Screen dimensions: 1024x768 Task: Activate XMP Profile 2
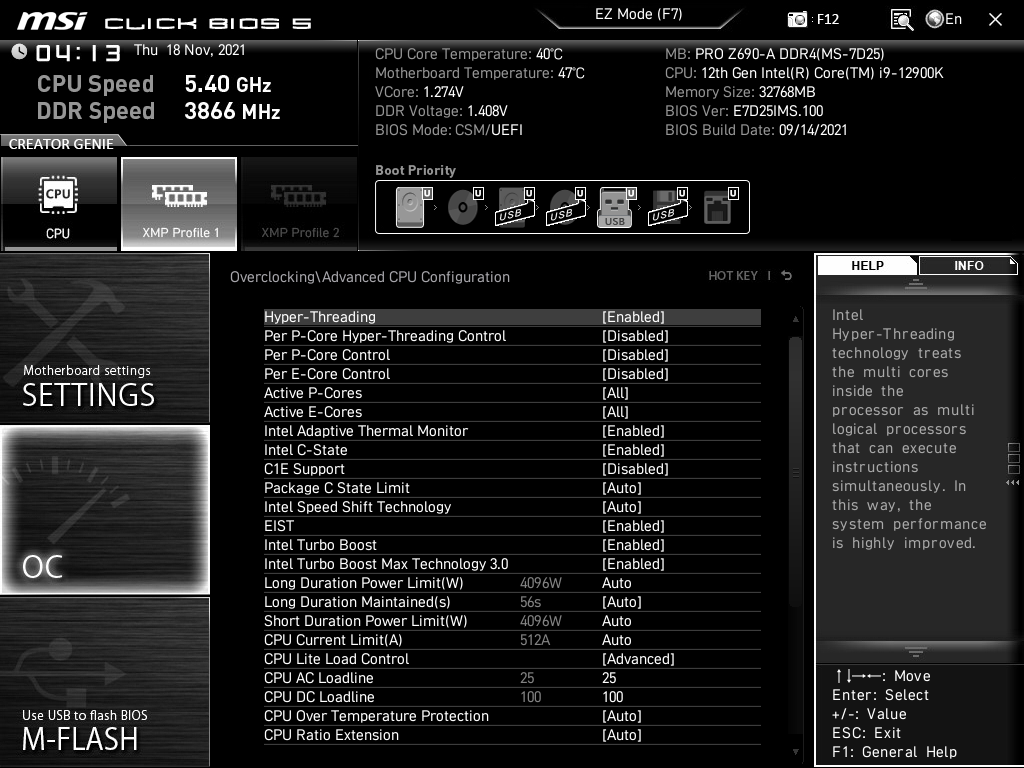300,204
